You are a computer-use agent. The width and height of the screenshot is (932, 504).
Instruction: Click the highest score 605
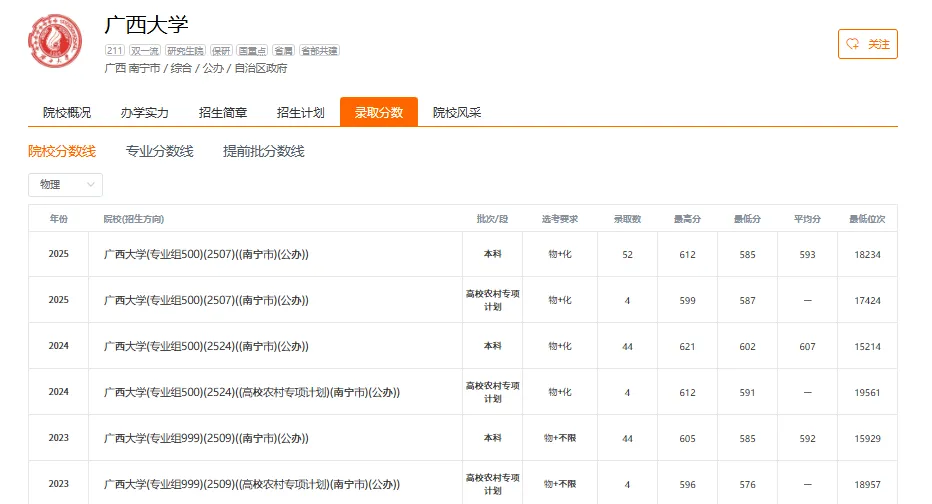687,439
